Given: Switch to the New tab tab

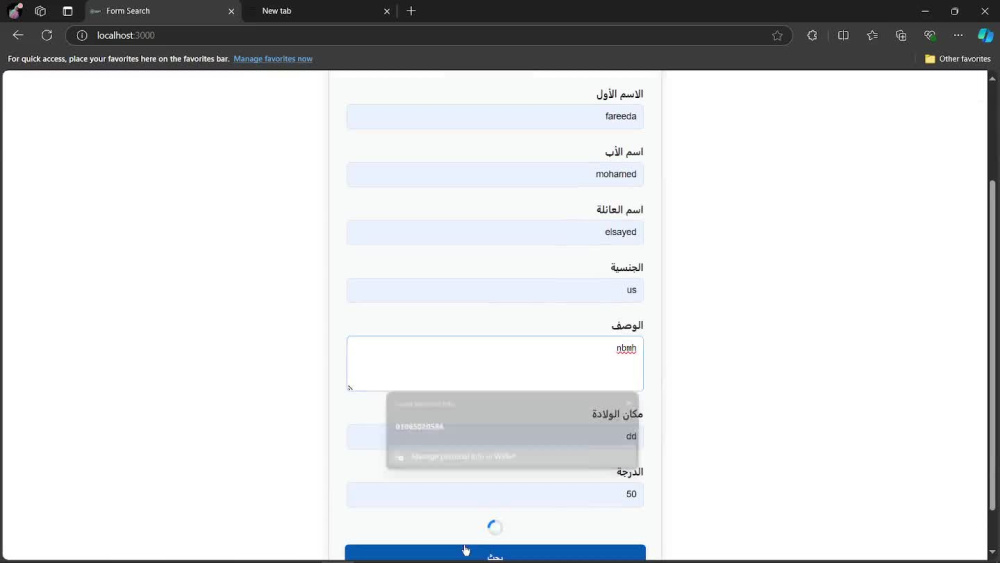Looking at the screenshot, I should click(x=319, y=11).
